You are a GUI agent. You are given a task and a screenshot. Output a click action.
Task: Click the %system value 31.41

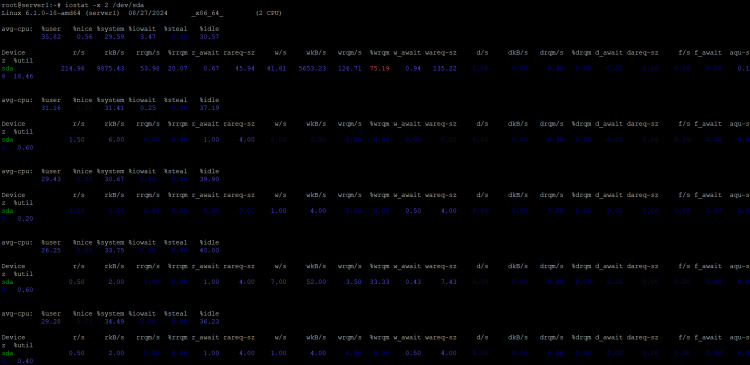[x=114, y=108]
